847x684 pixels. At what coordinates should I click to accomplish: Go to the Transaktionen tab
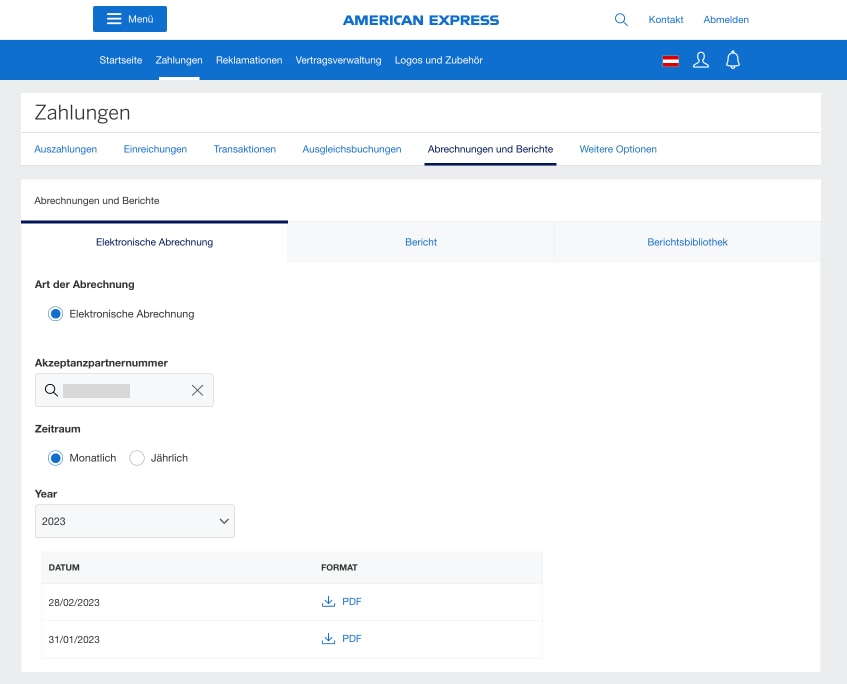pos(243,148)
